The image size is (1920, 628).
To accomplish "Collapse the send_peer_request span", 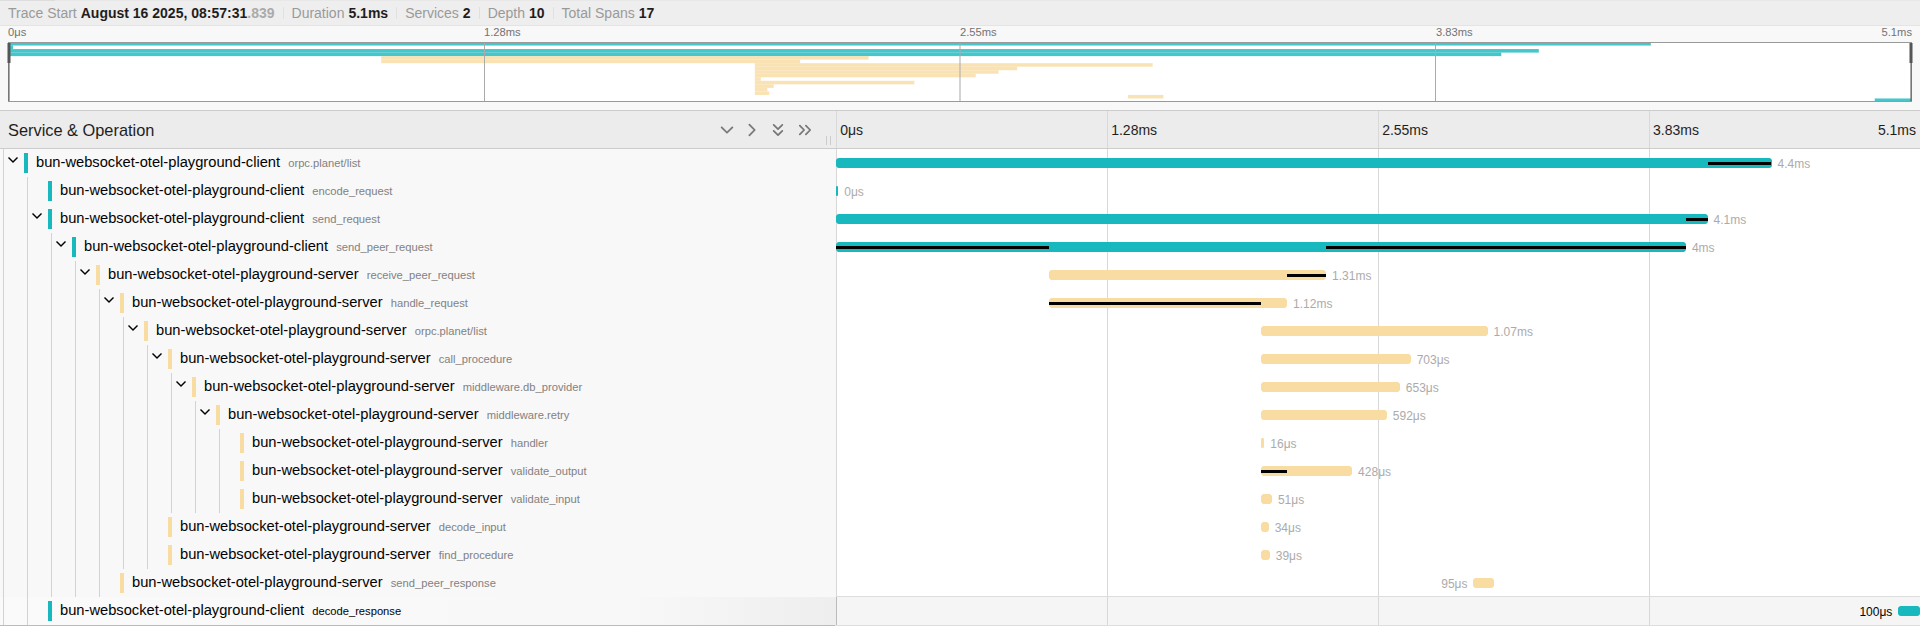I will point(61,245).
